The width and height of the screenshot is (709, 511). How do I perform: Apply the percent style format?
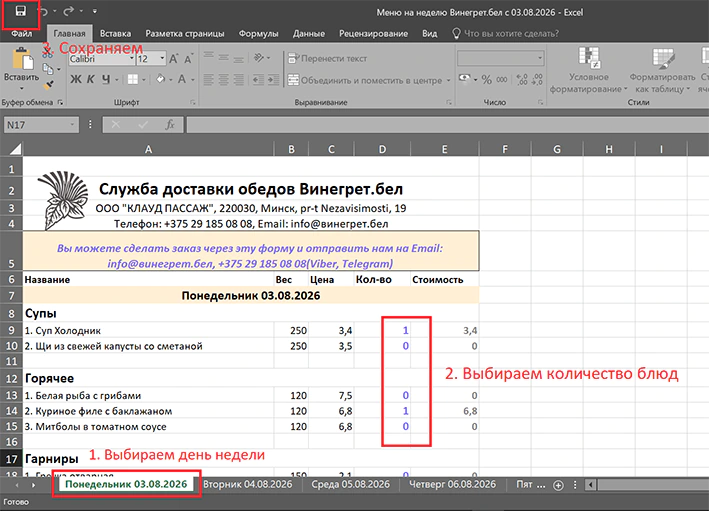click(487, 80)
